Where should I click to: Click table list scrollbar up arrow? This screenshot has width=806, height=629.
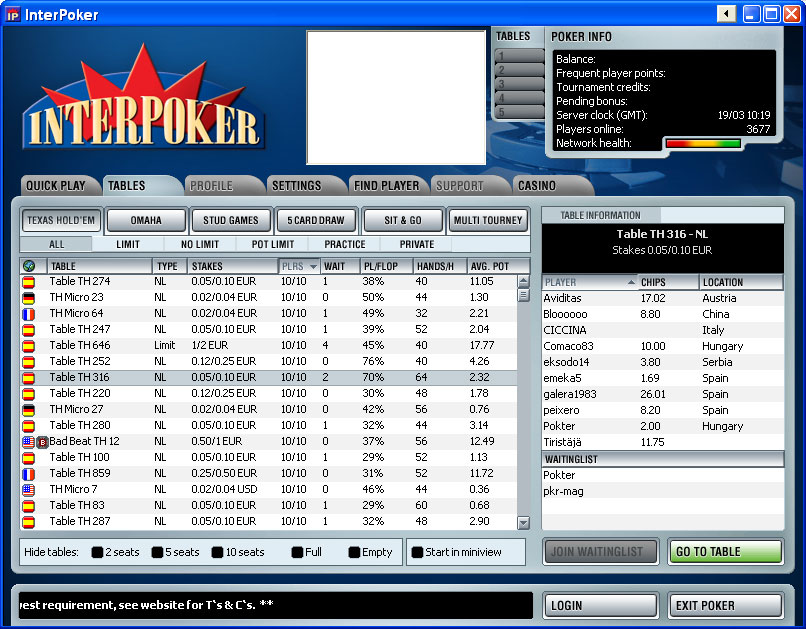coord(523,282)
